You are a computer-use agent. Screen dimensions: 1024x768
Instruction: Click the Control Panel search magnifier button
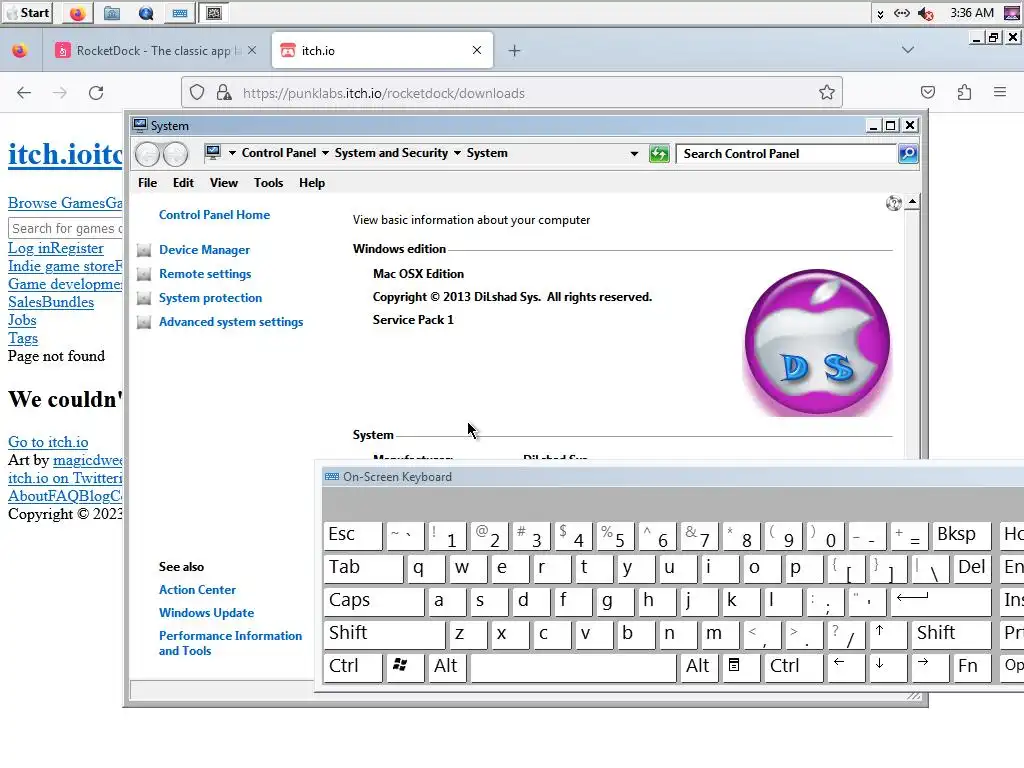point(908,154)
